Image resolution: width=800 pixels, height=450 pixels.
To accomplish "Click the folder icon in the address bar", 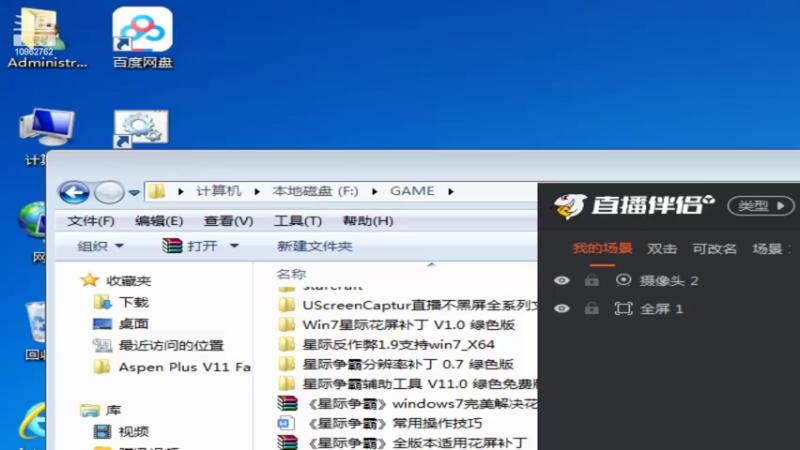I will point(157,191).
